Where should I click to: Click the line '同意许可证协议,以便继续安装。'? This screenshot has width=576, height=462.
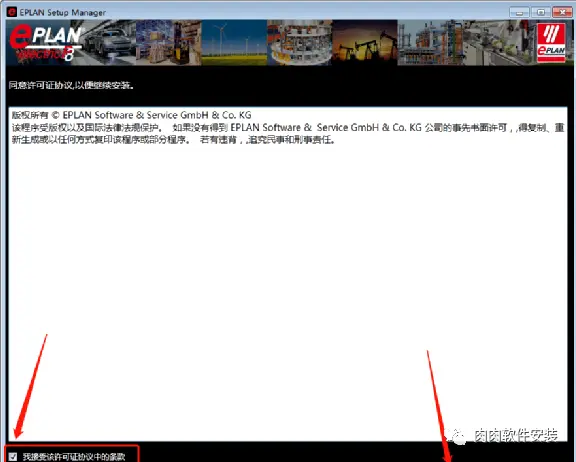click(x=71, y=85)
